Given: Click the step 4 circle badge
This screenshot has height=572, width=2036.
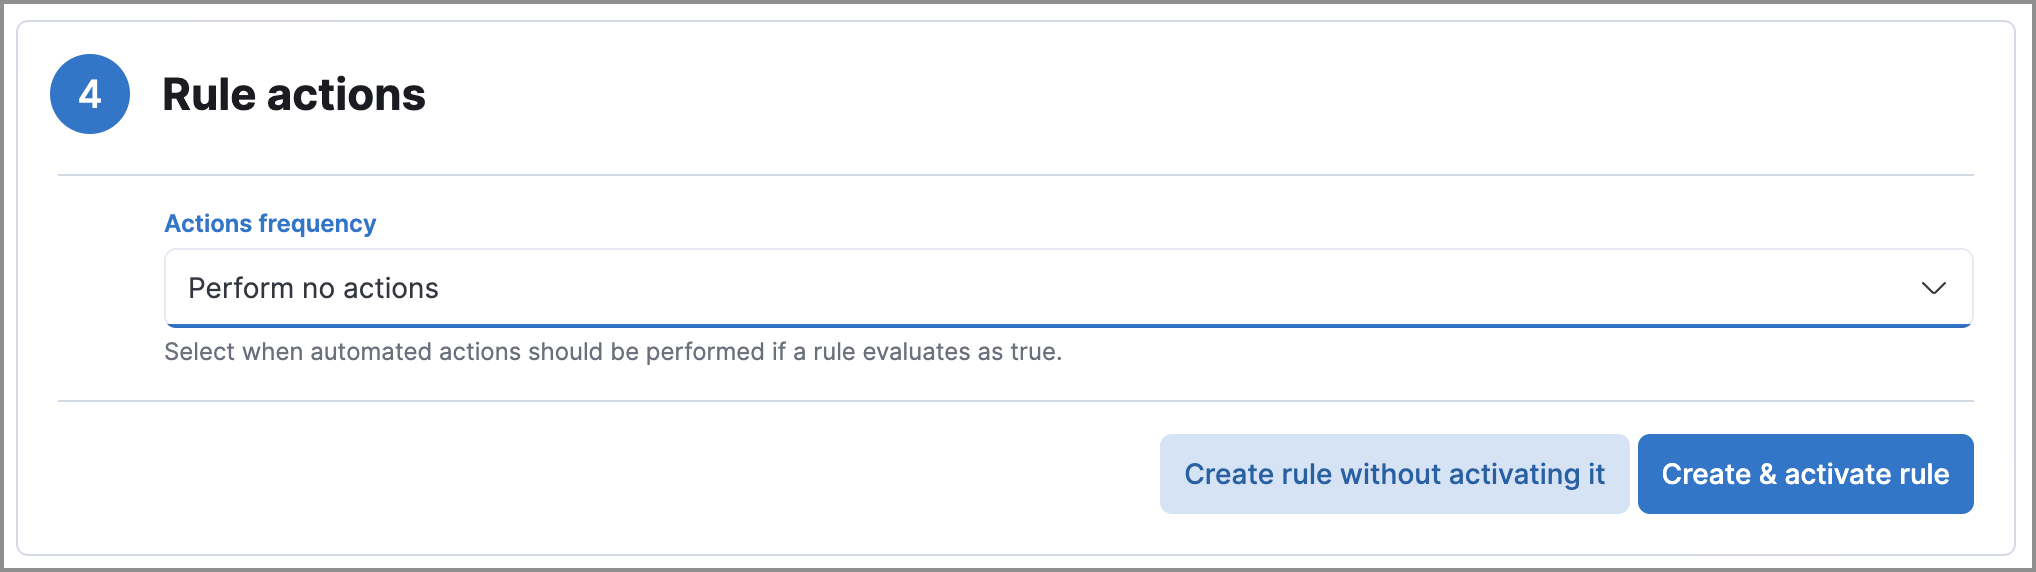Looking at the screenshot, I should tap(90, 94).
